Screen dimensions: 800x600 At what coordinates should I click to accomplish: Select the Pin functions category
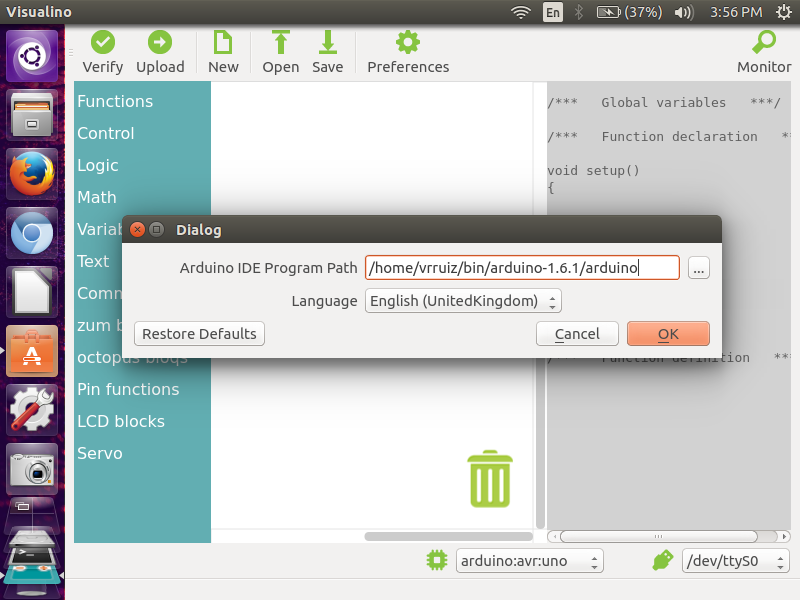pyautogui.click(x=128, y=389)
